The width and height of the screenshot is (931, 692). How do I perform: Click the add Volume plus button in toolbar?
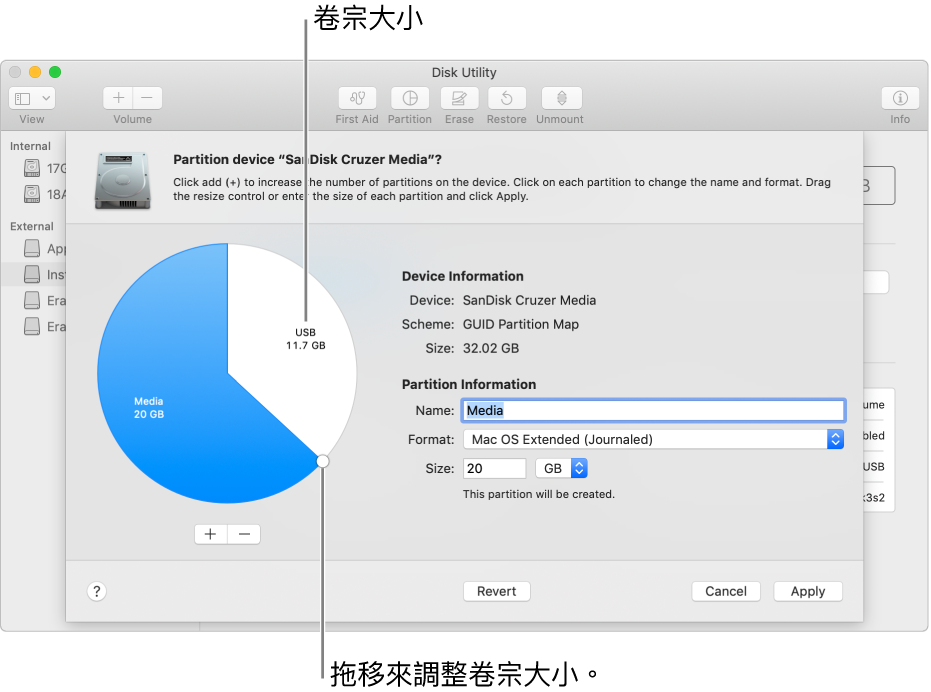[x=118, y=98]
